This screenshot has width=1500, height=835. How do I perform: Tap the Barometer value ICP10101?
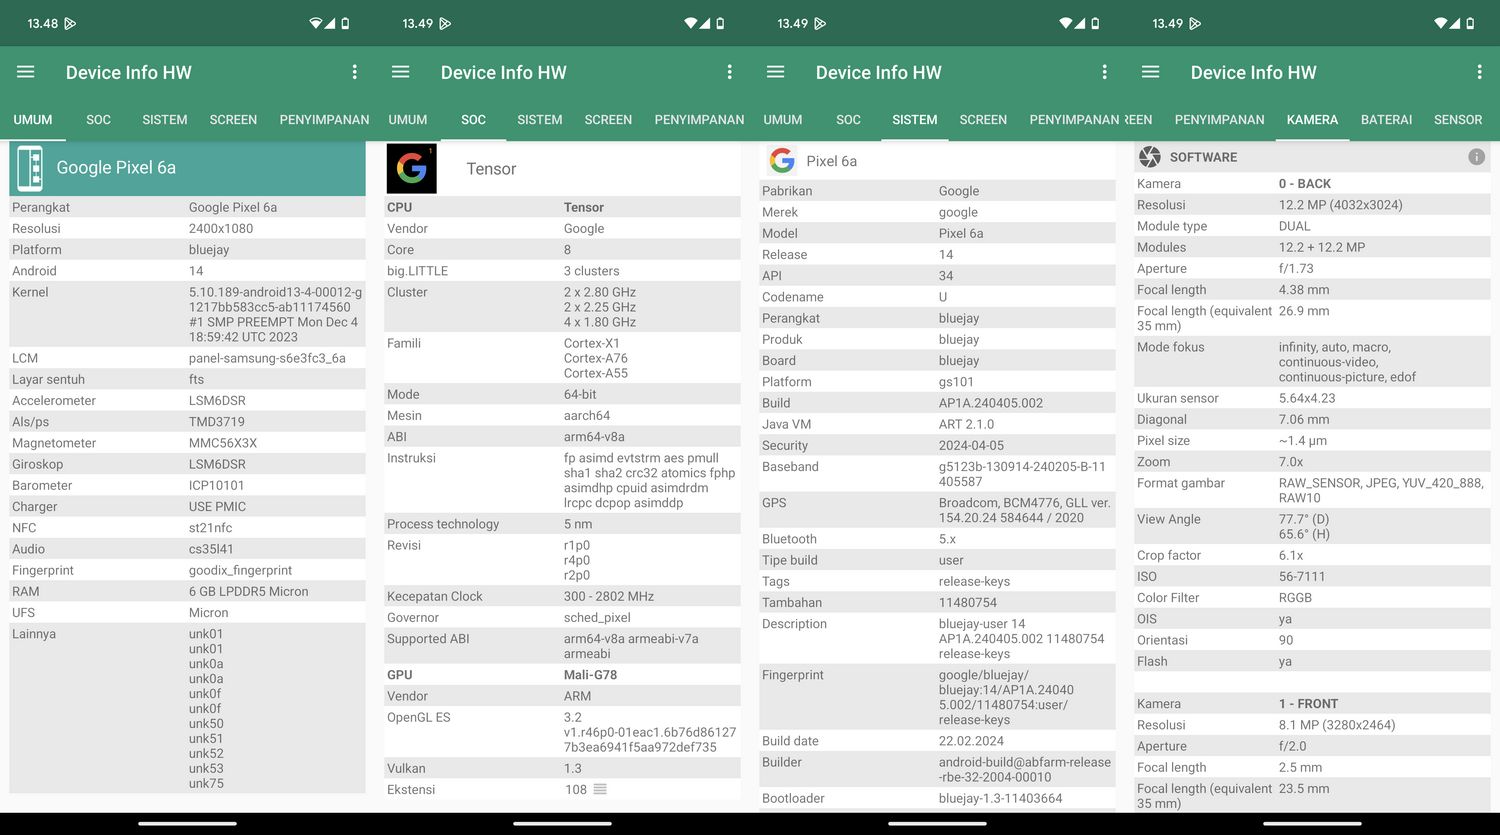216,485
